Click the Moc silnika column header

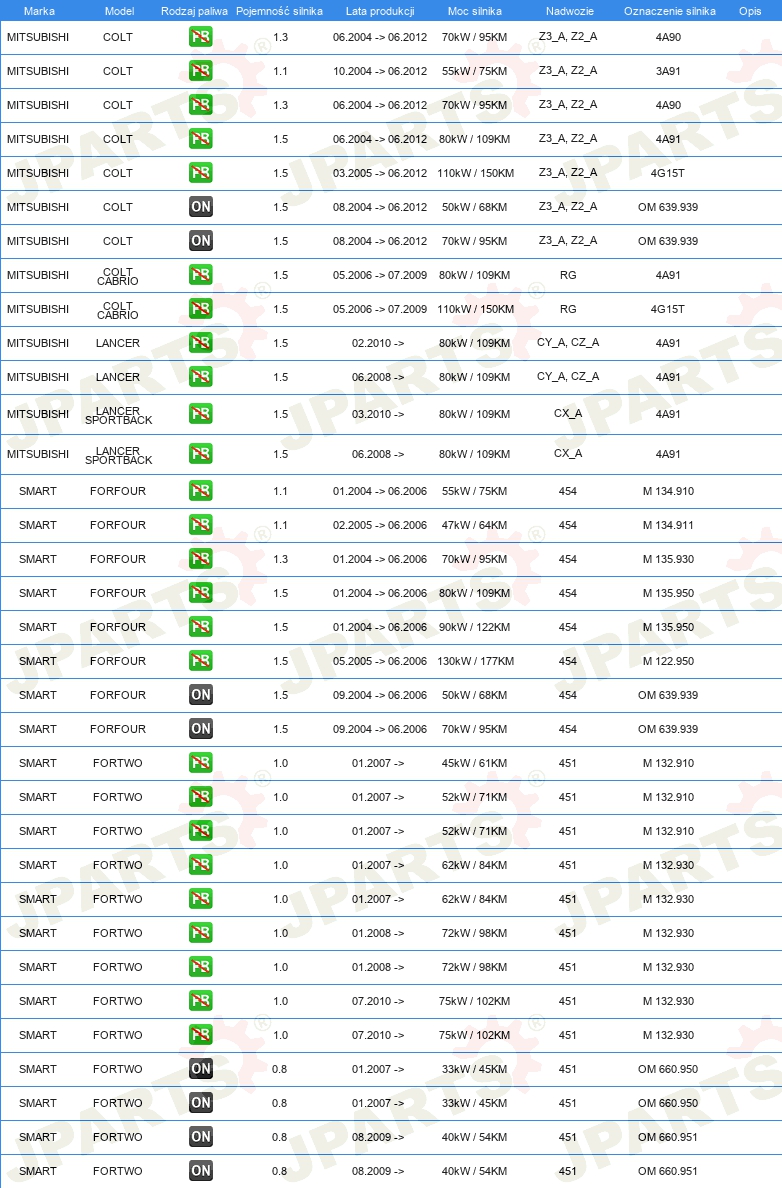[474, 11]
